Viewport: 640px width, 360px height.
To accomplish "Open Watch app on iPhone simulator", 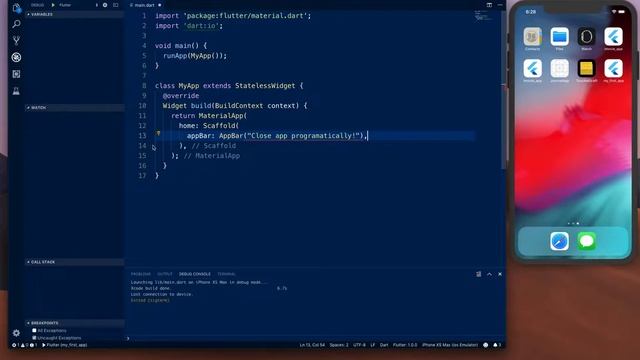I will [x=587, y=37].
